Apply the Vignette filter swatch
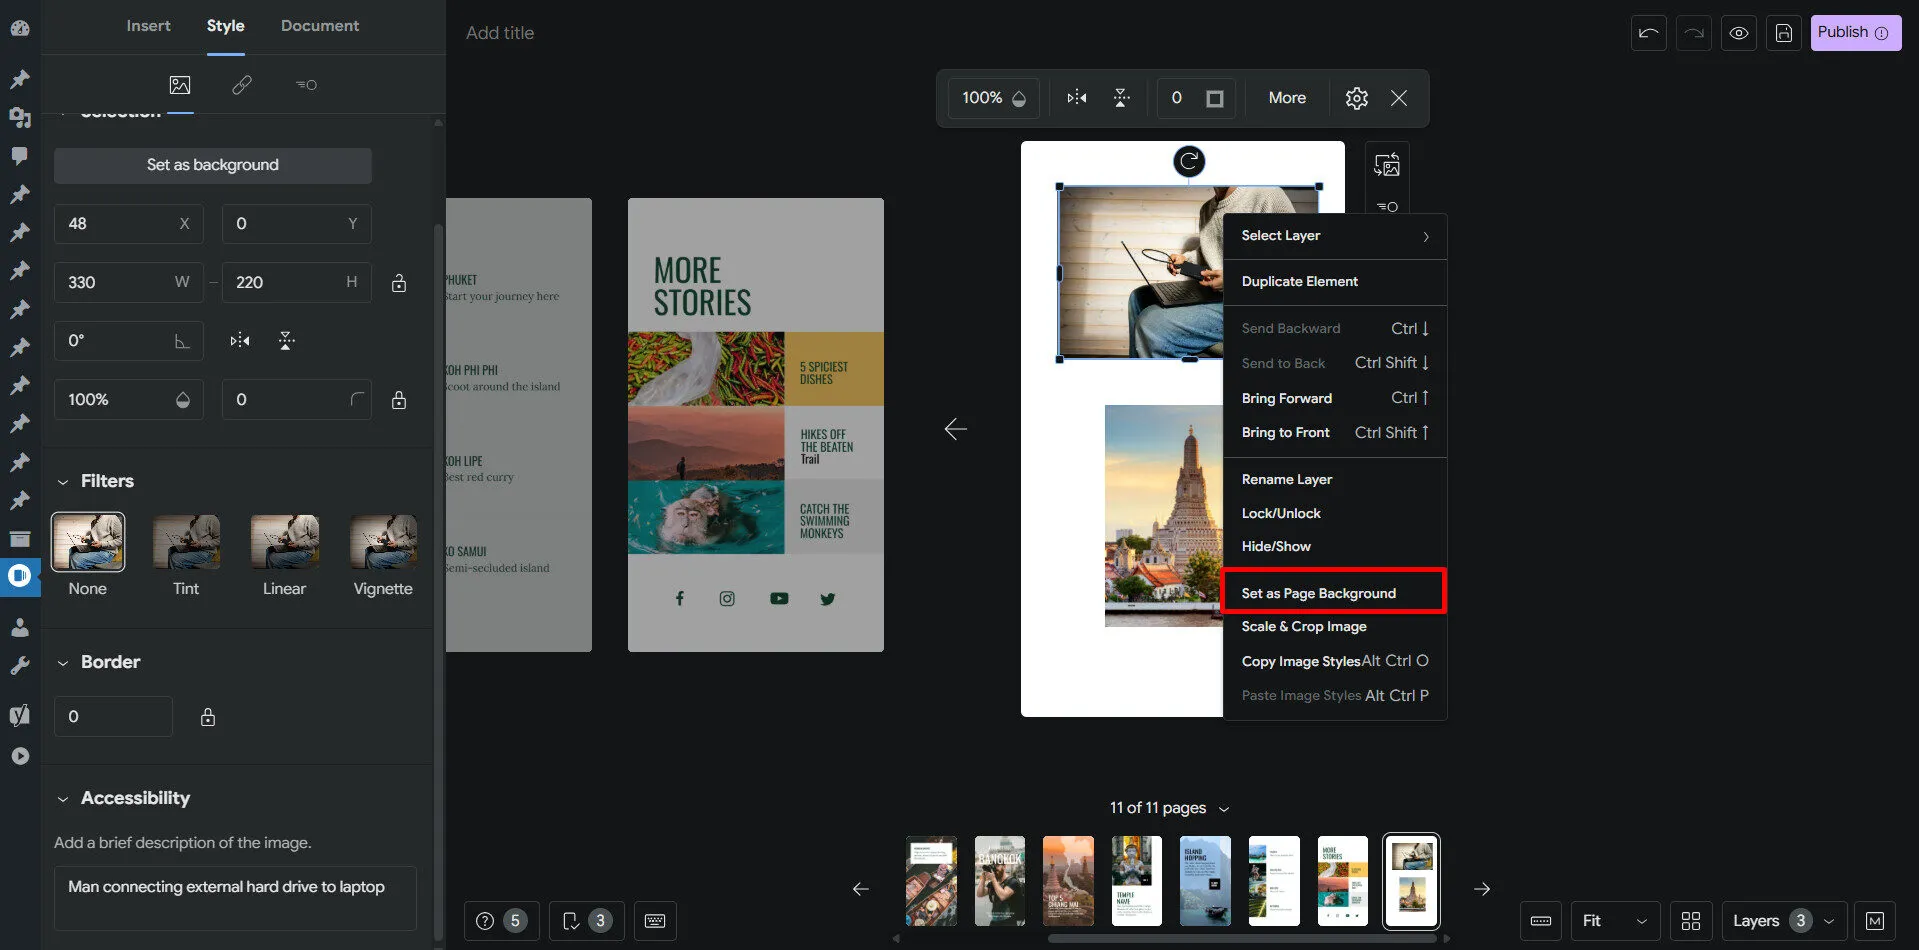The height and width of the screenshot is (950, 1919). pyautogui.click(x=383, y=542)
